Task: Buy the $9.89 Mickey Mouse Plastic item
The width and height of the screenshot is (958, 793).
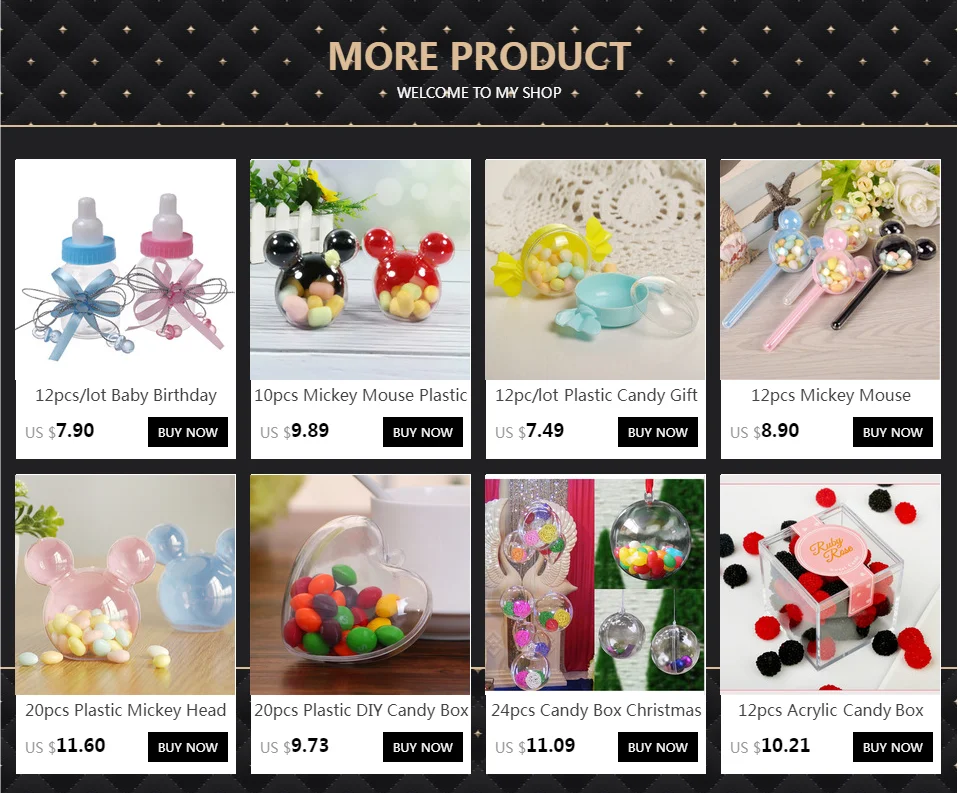Action: [x=423, y=432]
